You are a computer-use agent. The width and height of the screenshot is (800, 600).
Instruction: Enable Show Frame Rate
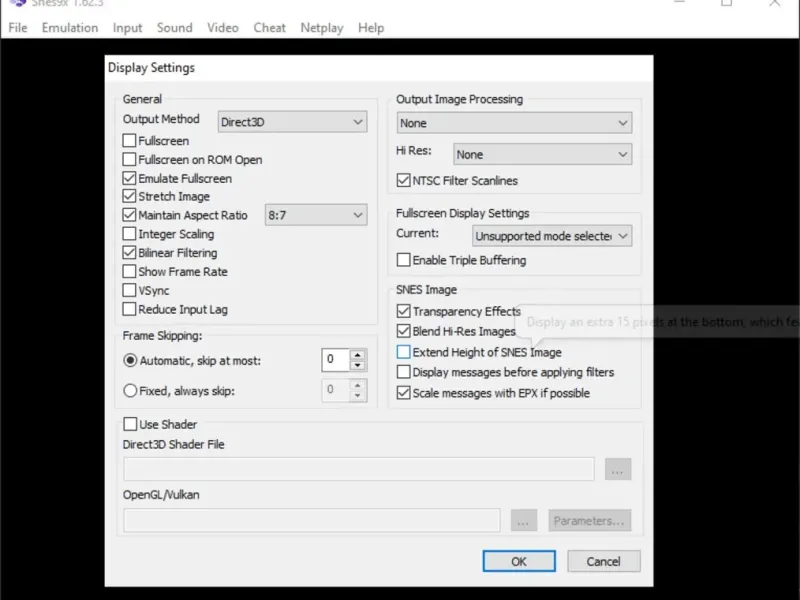(130, 271)
